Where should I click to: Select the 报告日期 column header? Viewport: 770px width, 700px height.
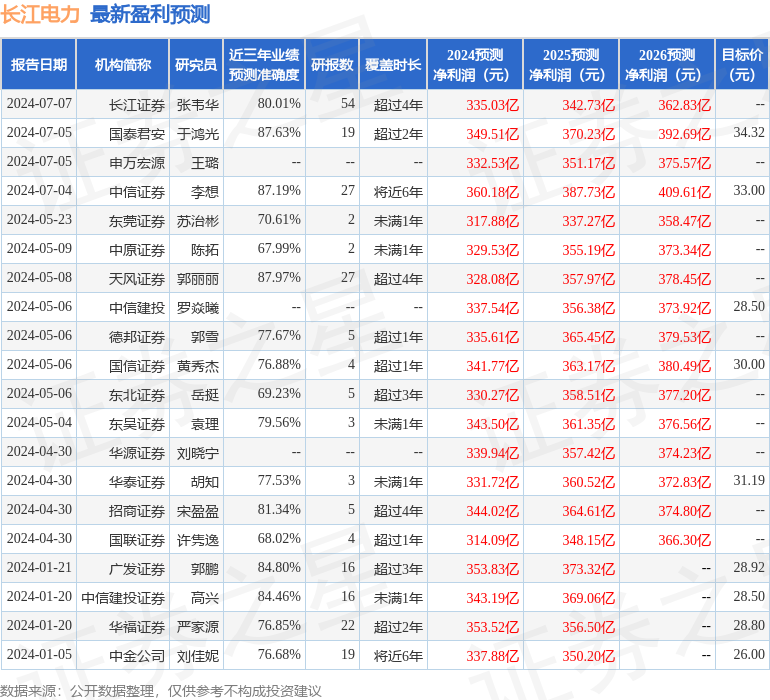pos(39,64)
